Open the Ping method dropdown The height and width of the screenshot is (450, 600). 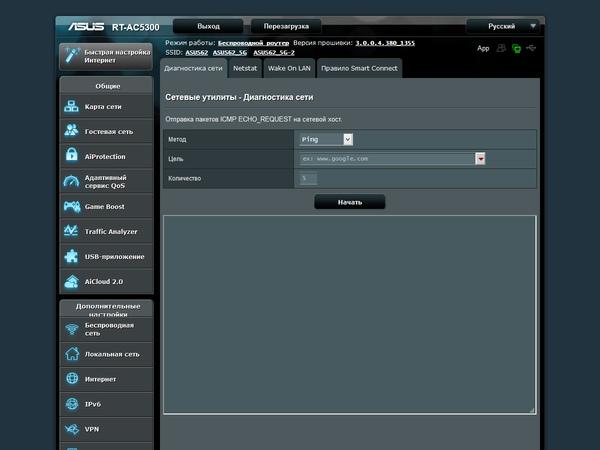[326, 139]
